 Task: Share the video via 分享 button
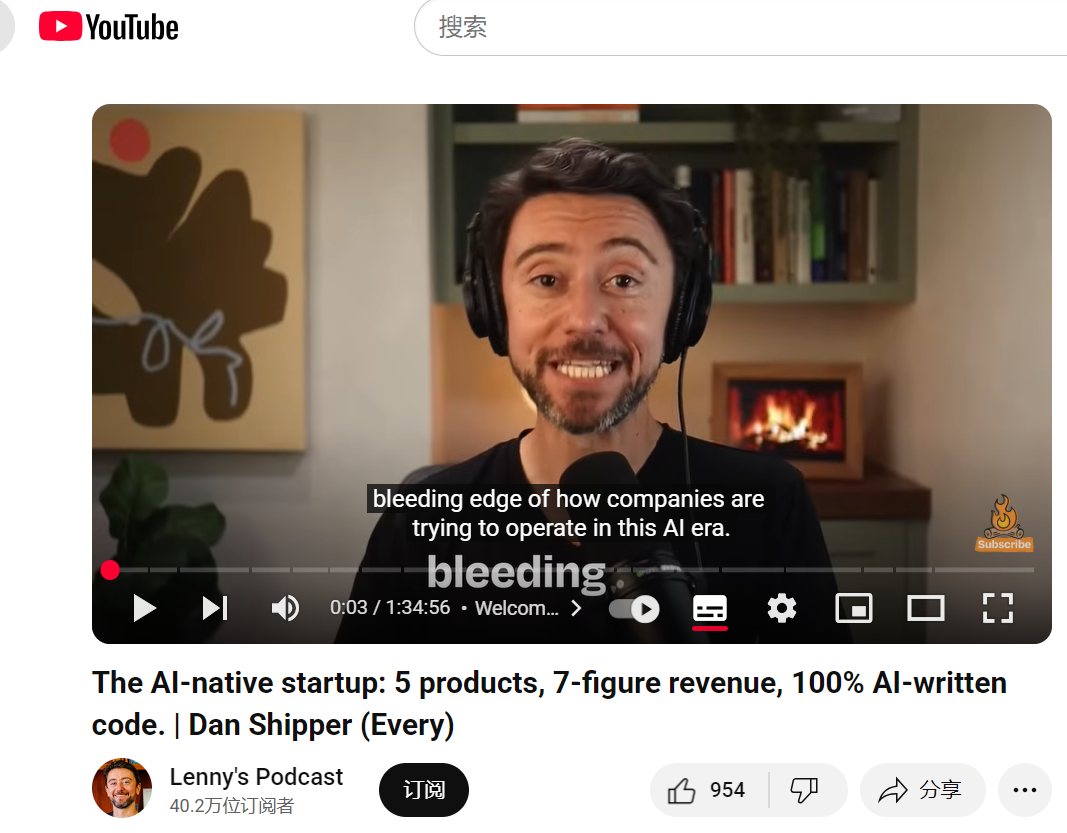[x=922, y=790]
